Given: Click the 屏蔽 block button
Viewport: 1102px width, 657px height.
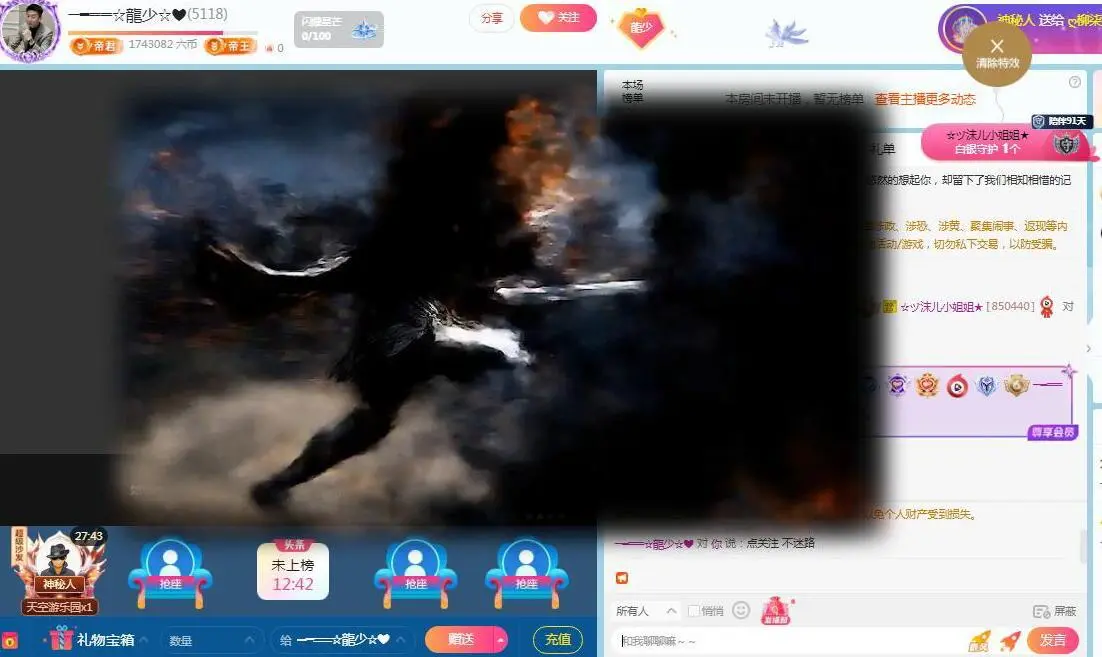Looking at the screenshot, I should pos(1056,611).
